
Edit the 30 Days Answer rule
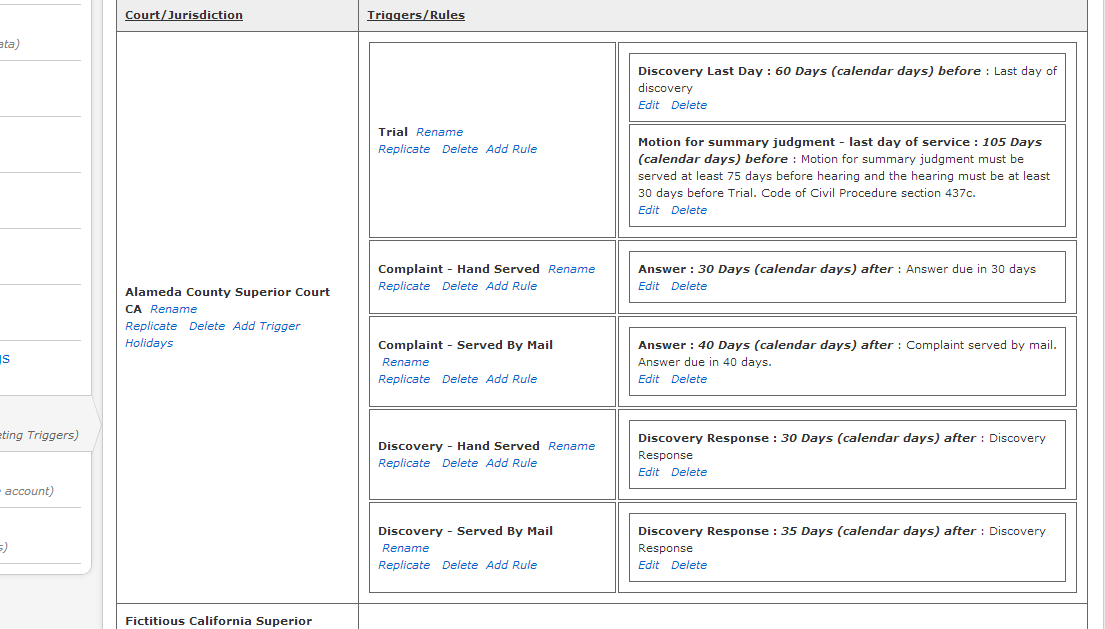click(648, 286)
